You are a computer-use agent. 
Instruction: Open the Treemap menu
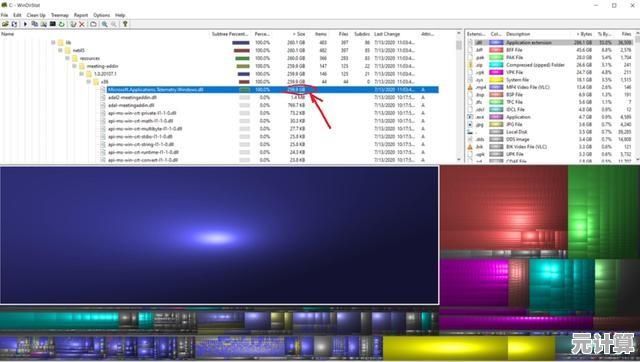pos(60,15)
